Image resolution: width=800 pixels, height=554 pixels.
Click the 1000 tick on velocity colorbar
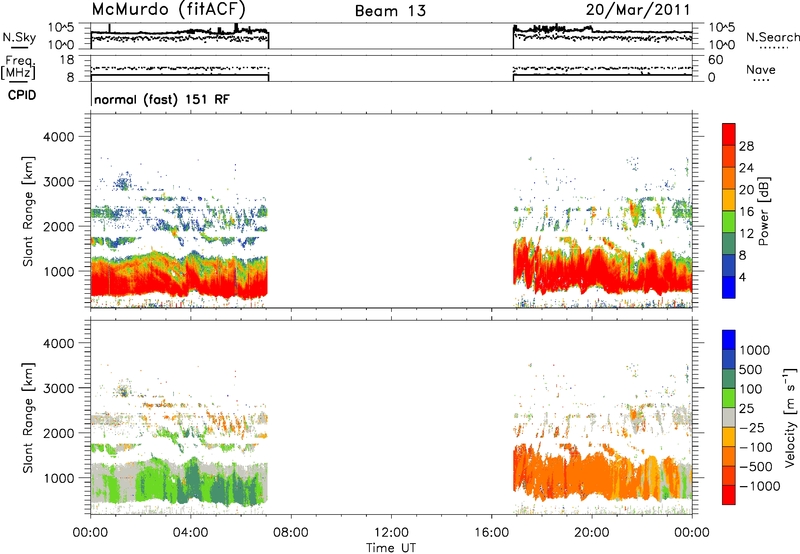coord(755,350)
